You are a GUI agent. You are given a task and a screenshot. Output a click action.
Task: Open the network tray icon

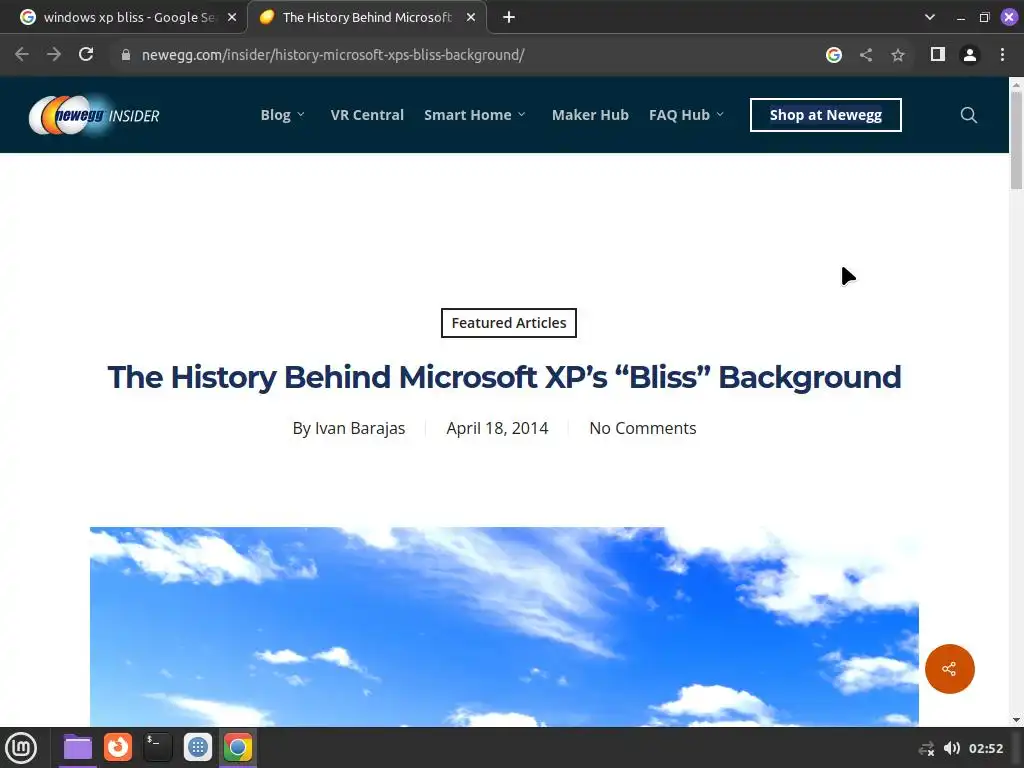(926, 748)
